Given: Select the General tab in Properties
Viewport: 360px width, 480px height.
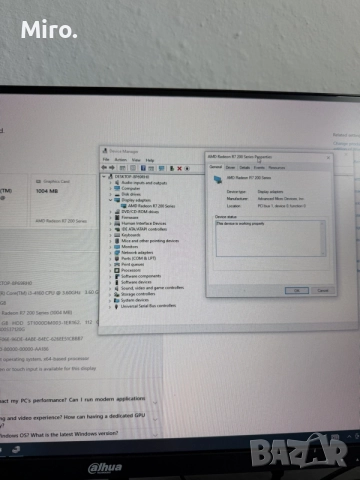Looking at the screenshot, I should pos(216,167).
